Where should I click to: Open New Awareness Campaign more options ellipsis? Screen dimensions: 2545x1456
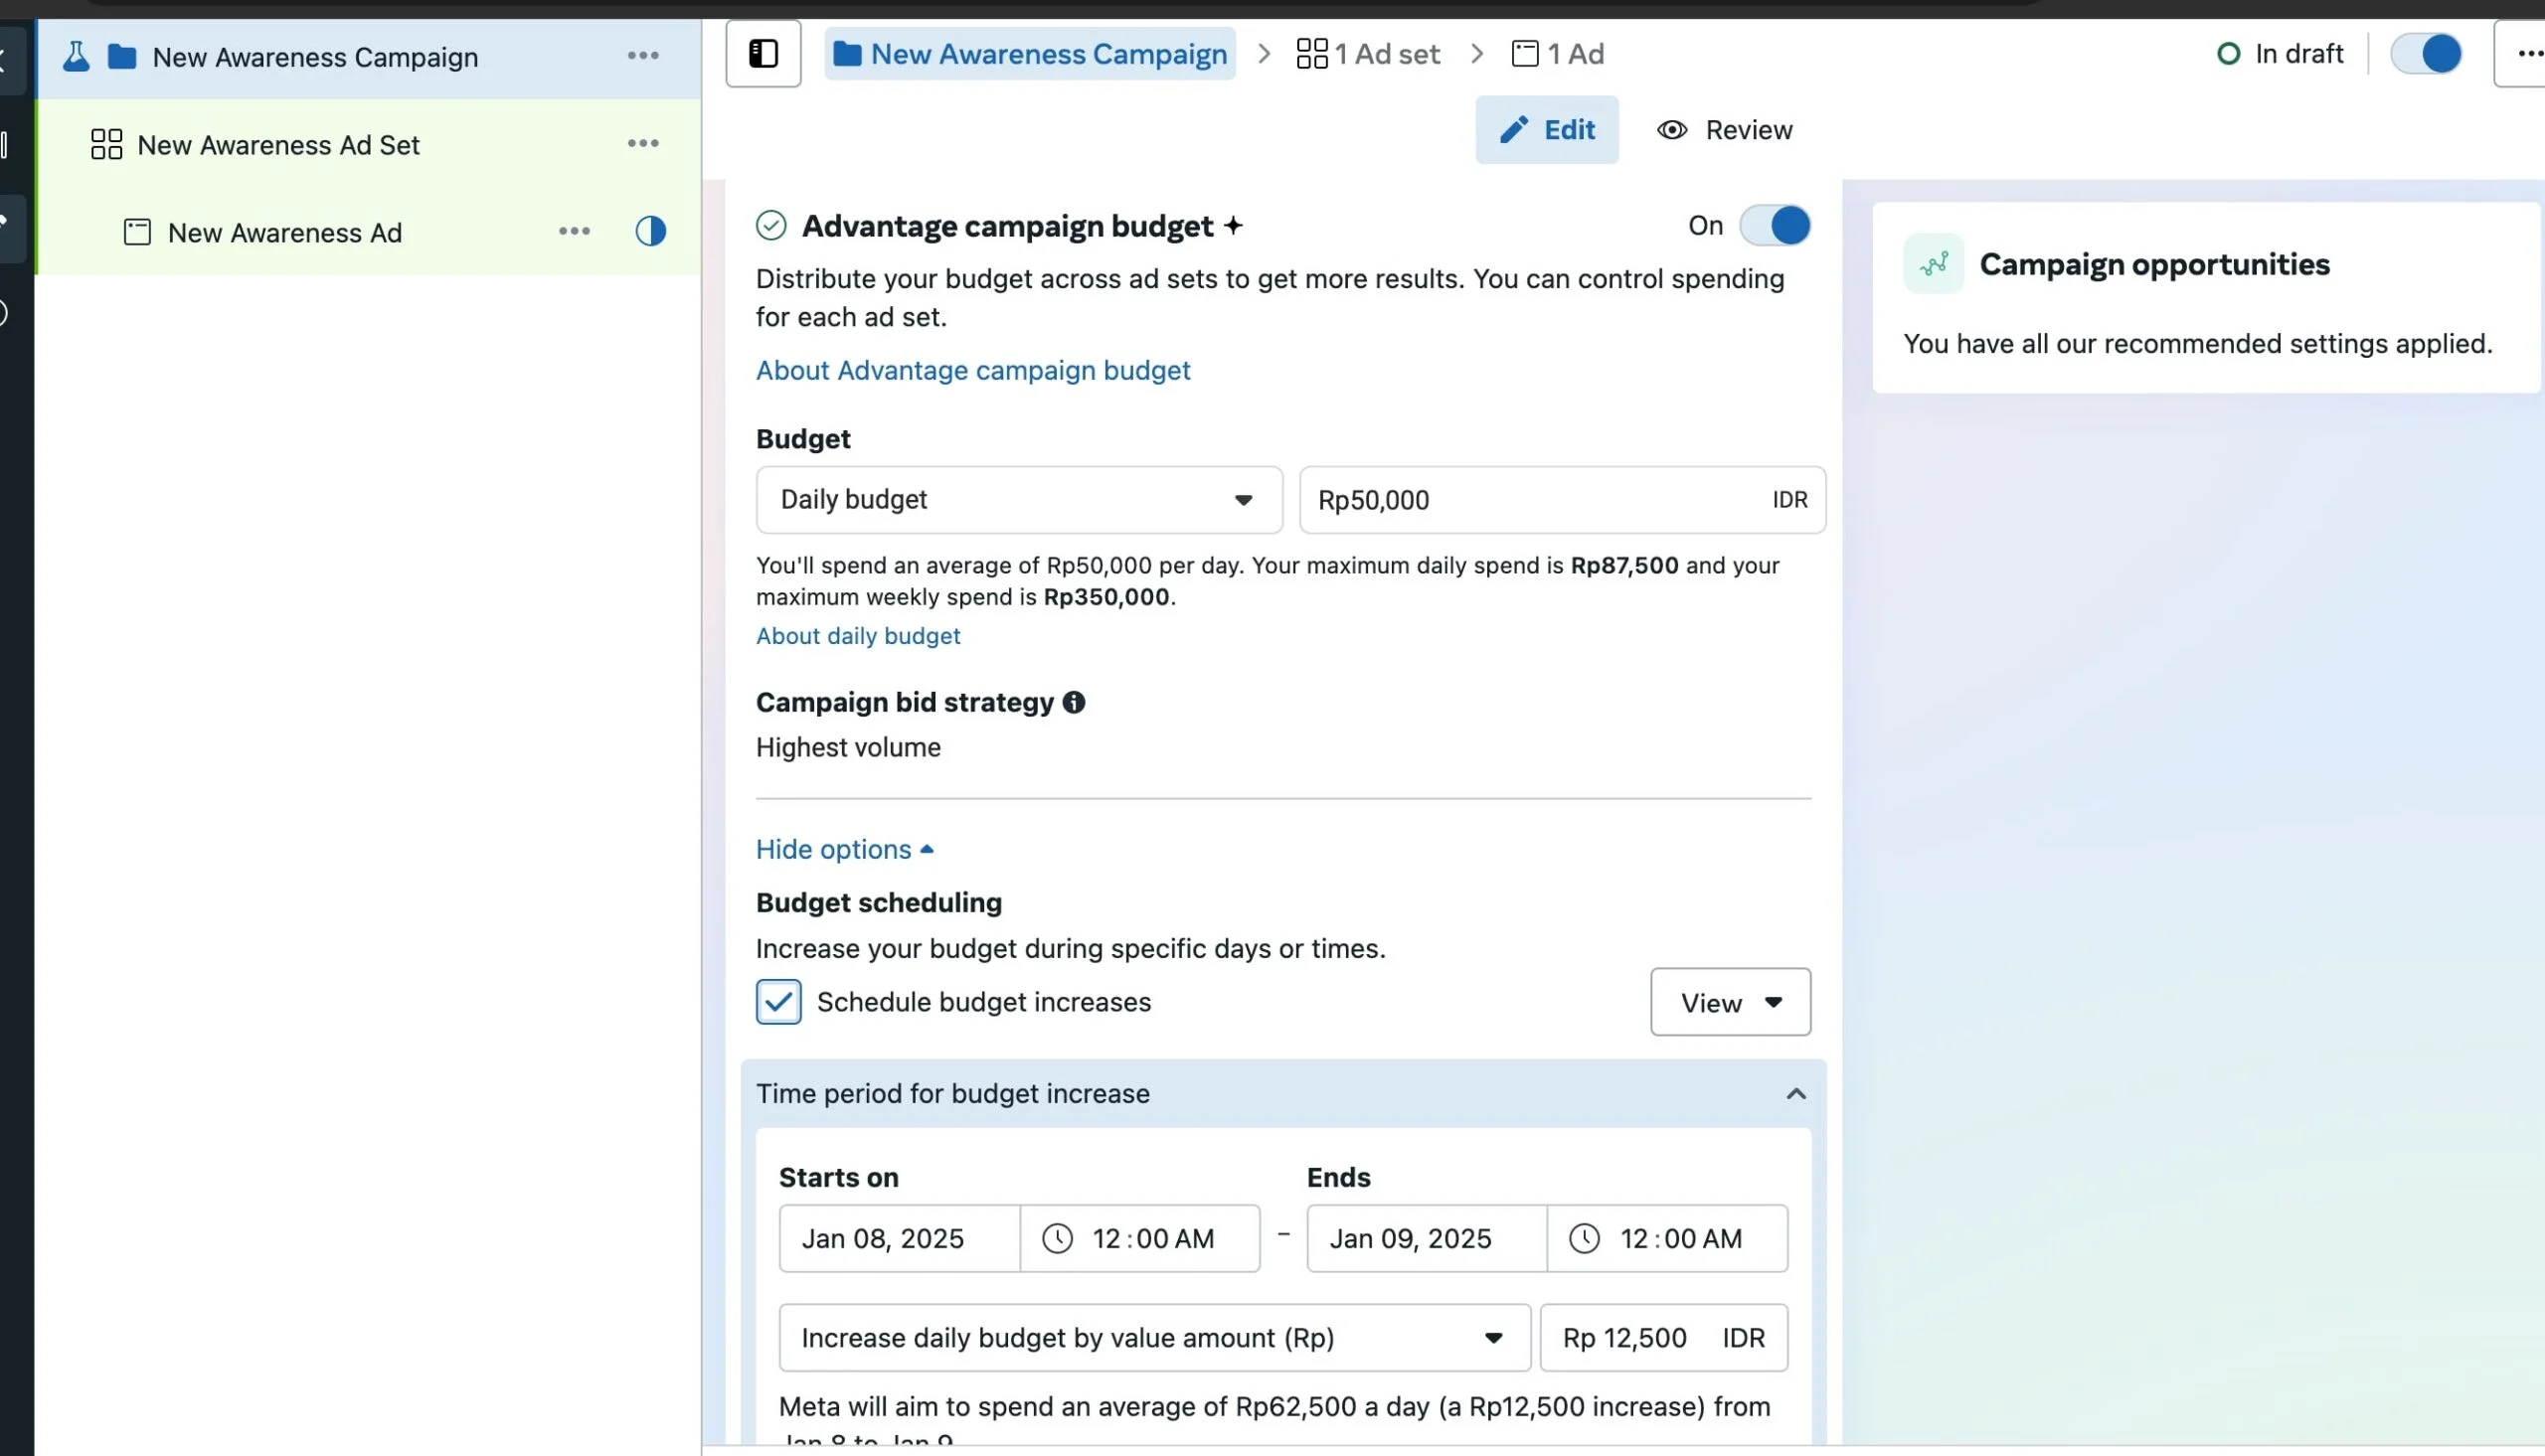point(643,56)
